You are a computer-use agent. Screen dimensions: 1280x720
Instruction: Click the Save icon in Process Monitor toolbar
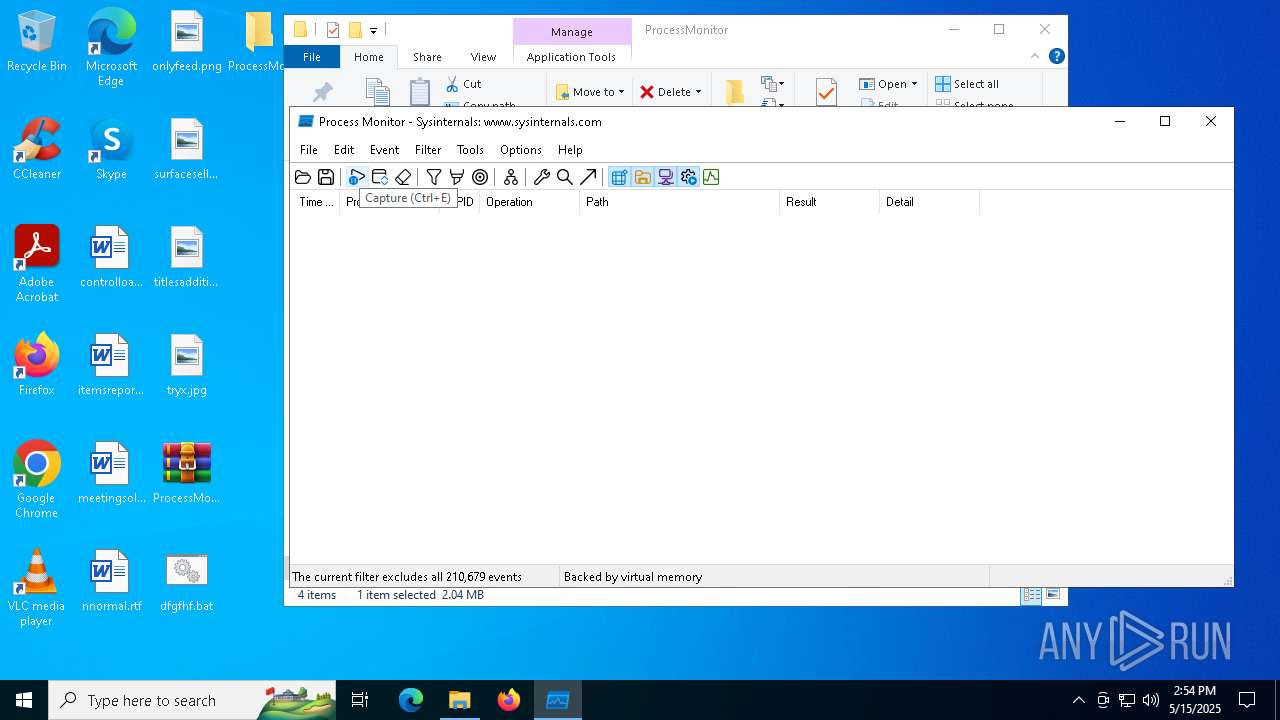326,177
